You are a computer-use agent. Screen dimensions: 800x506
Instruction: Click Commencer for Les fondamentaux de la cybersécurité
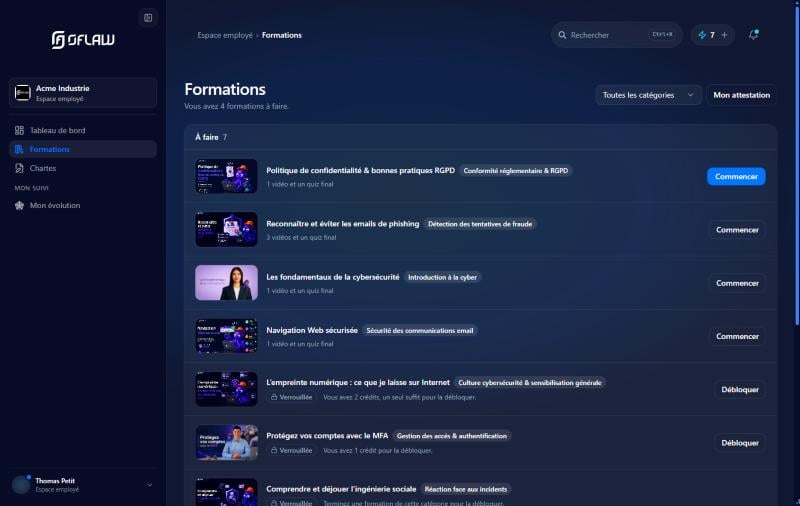point(737,283)
